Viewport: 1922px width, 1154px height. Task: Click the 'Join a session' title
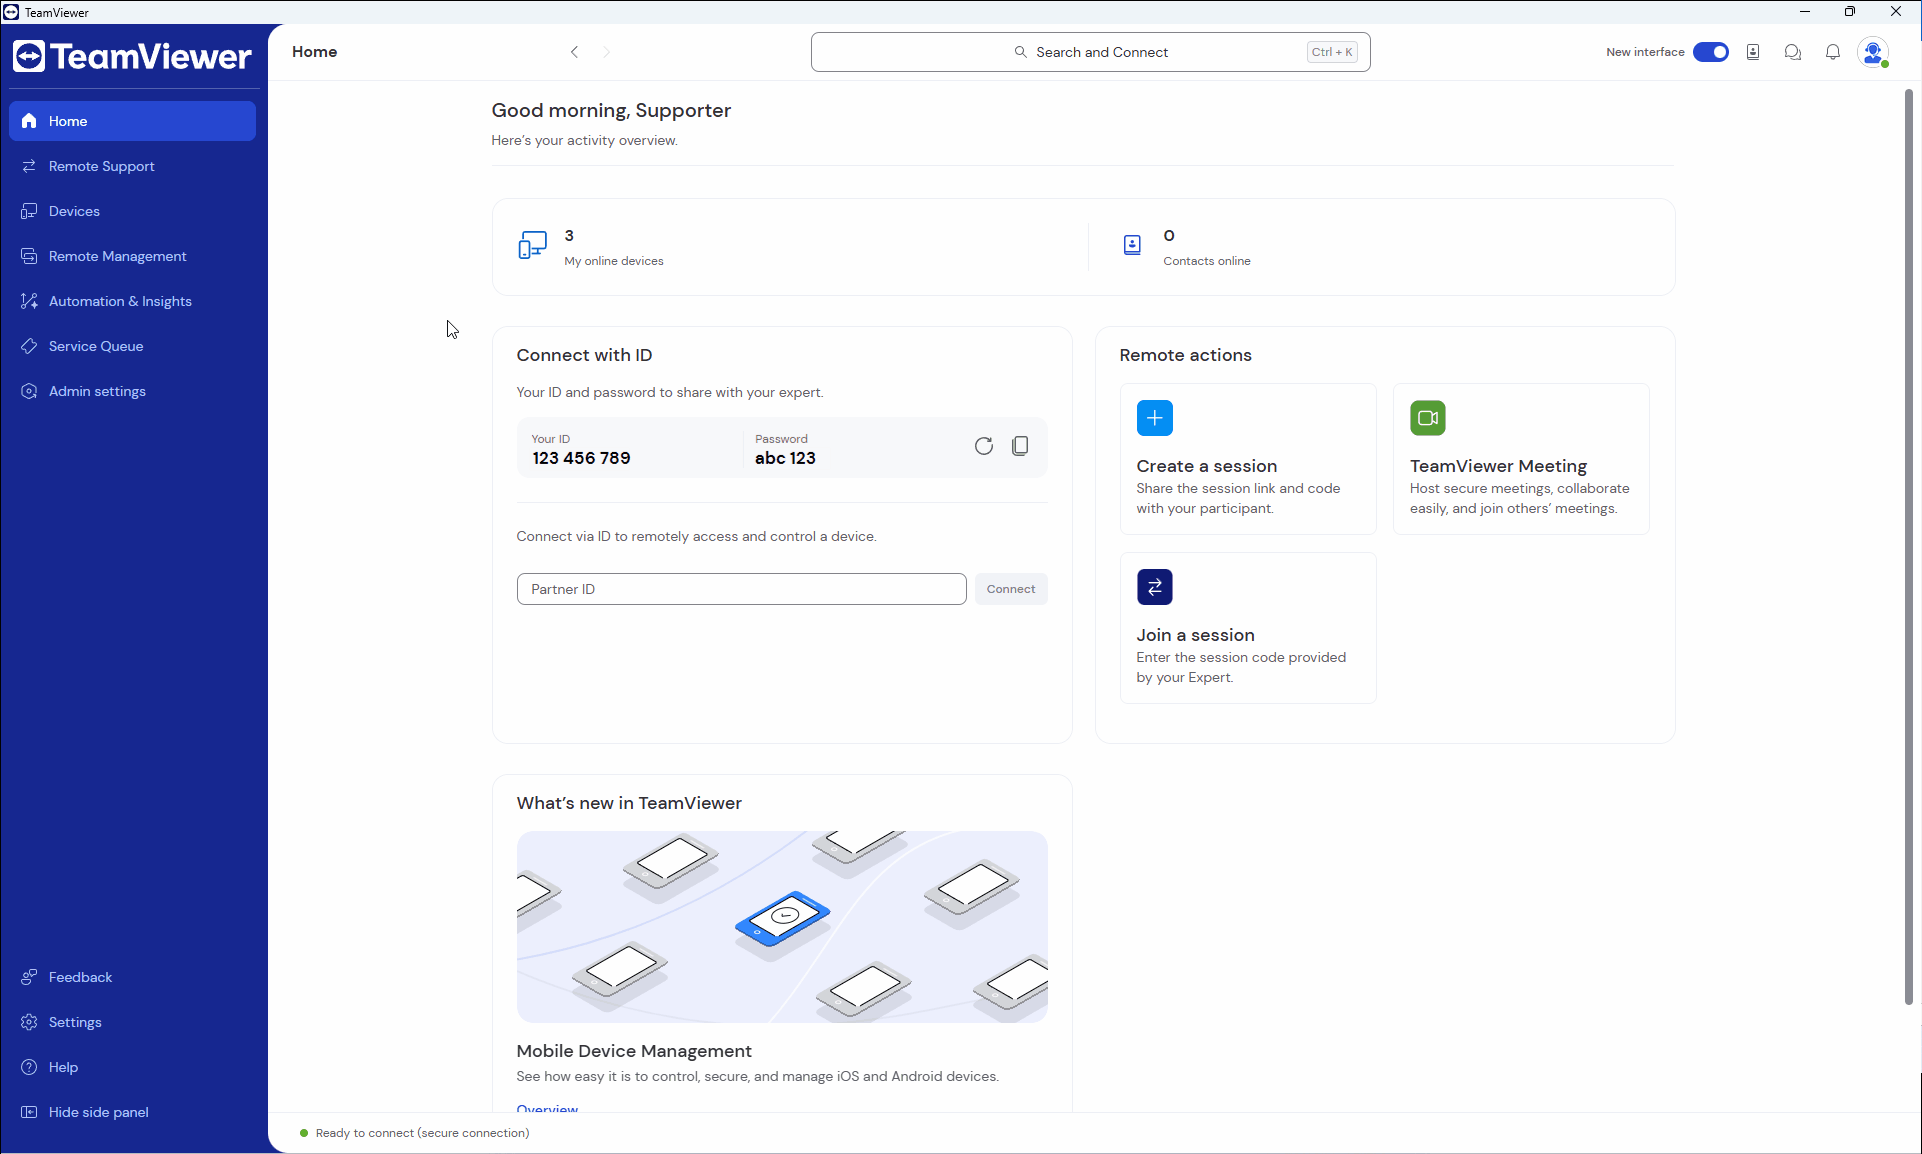(x=1196, y=635)
